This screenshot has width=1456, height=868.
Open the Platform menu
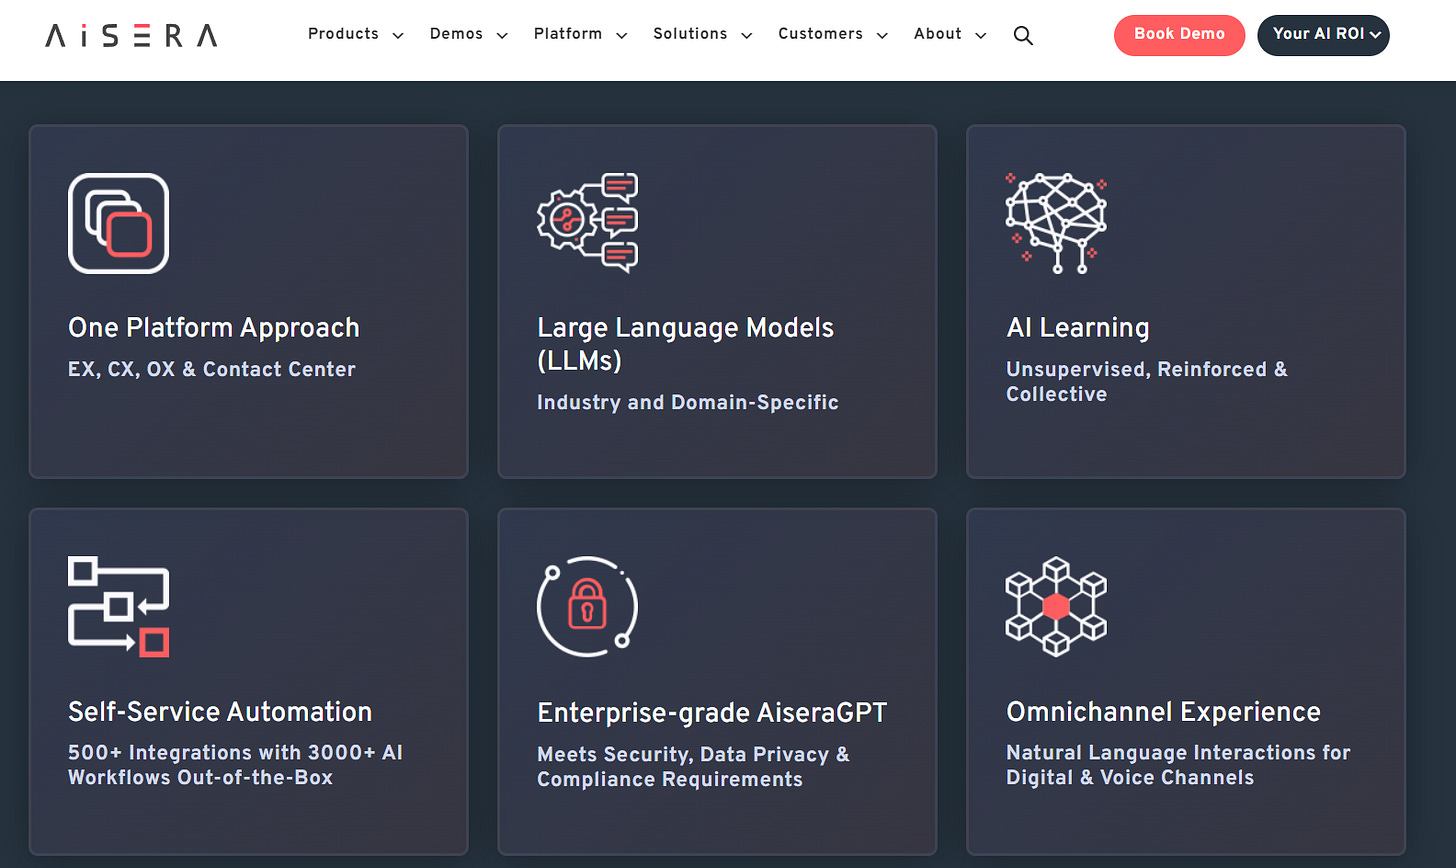[x=580, y=34]
